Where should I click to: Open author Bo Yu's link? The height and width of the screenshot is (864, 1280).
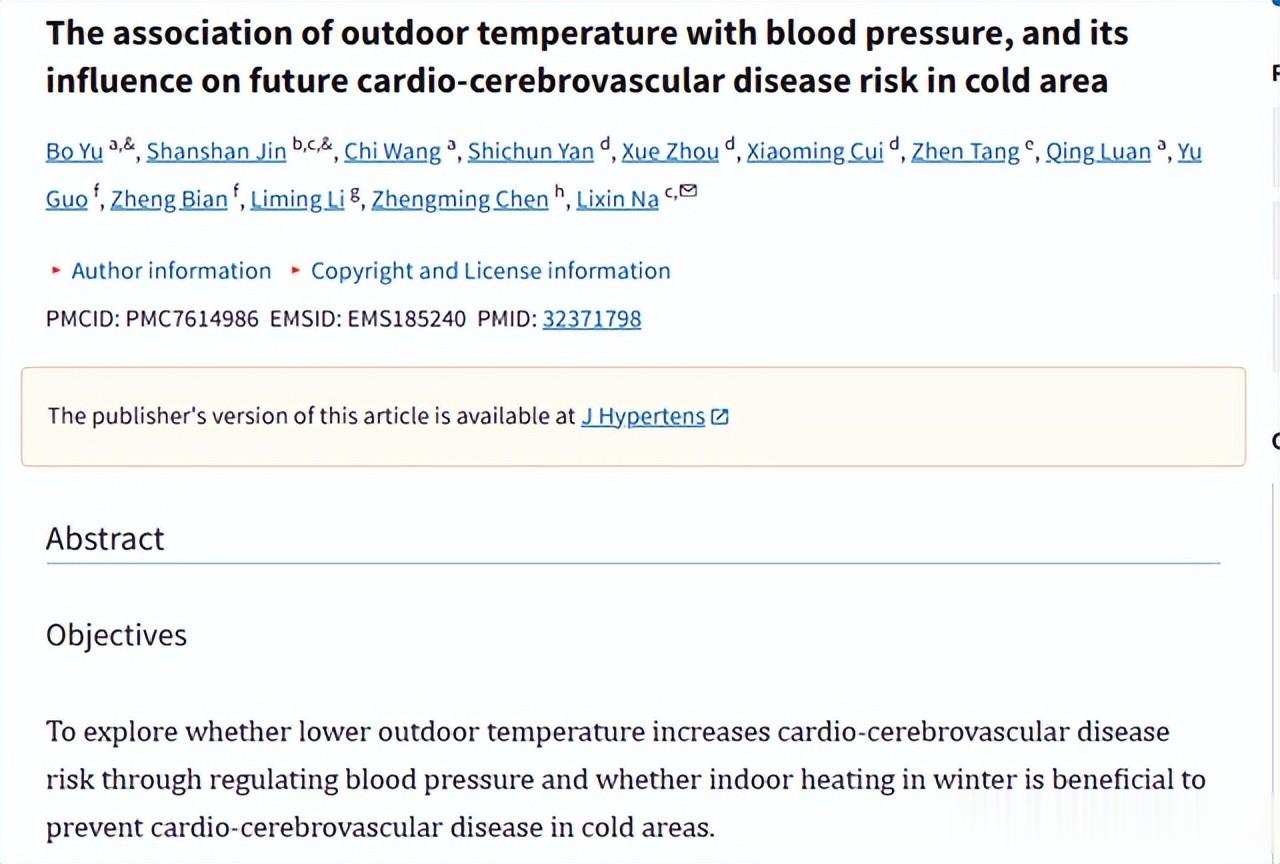point(74,152)
